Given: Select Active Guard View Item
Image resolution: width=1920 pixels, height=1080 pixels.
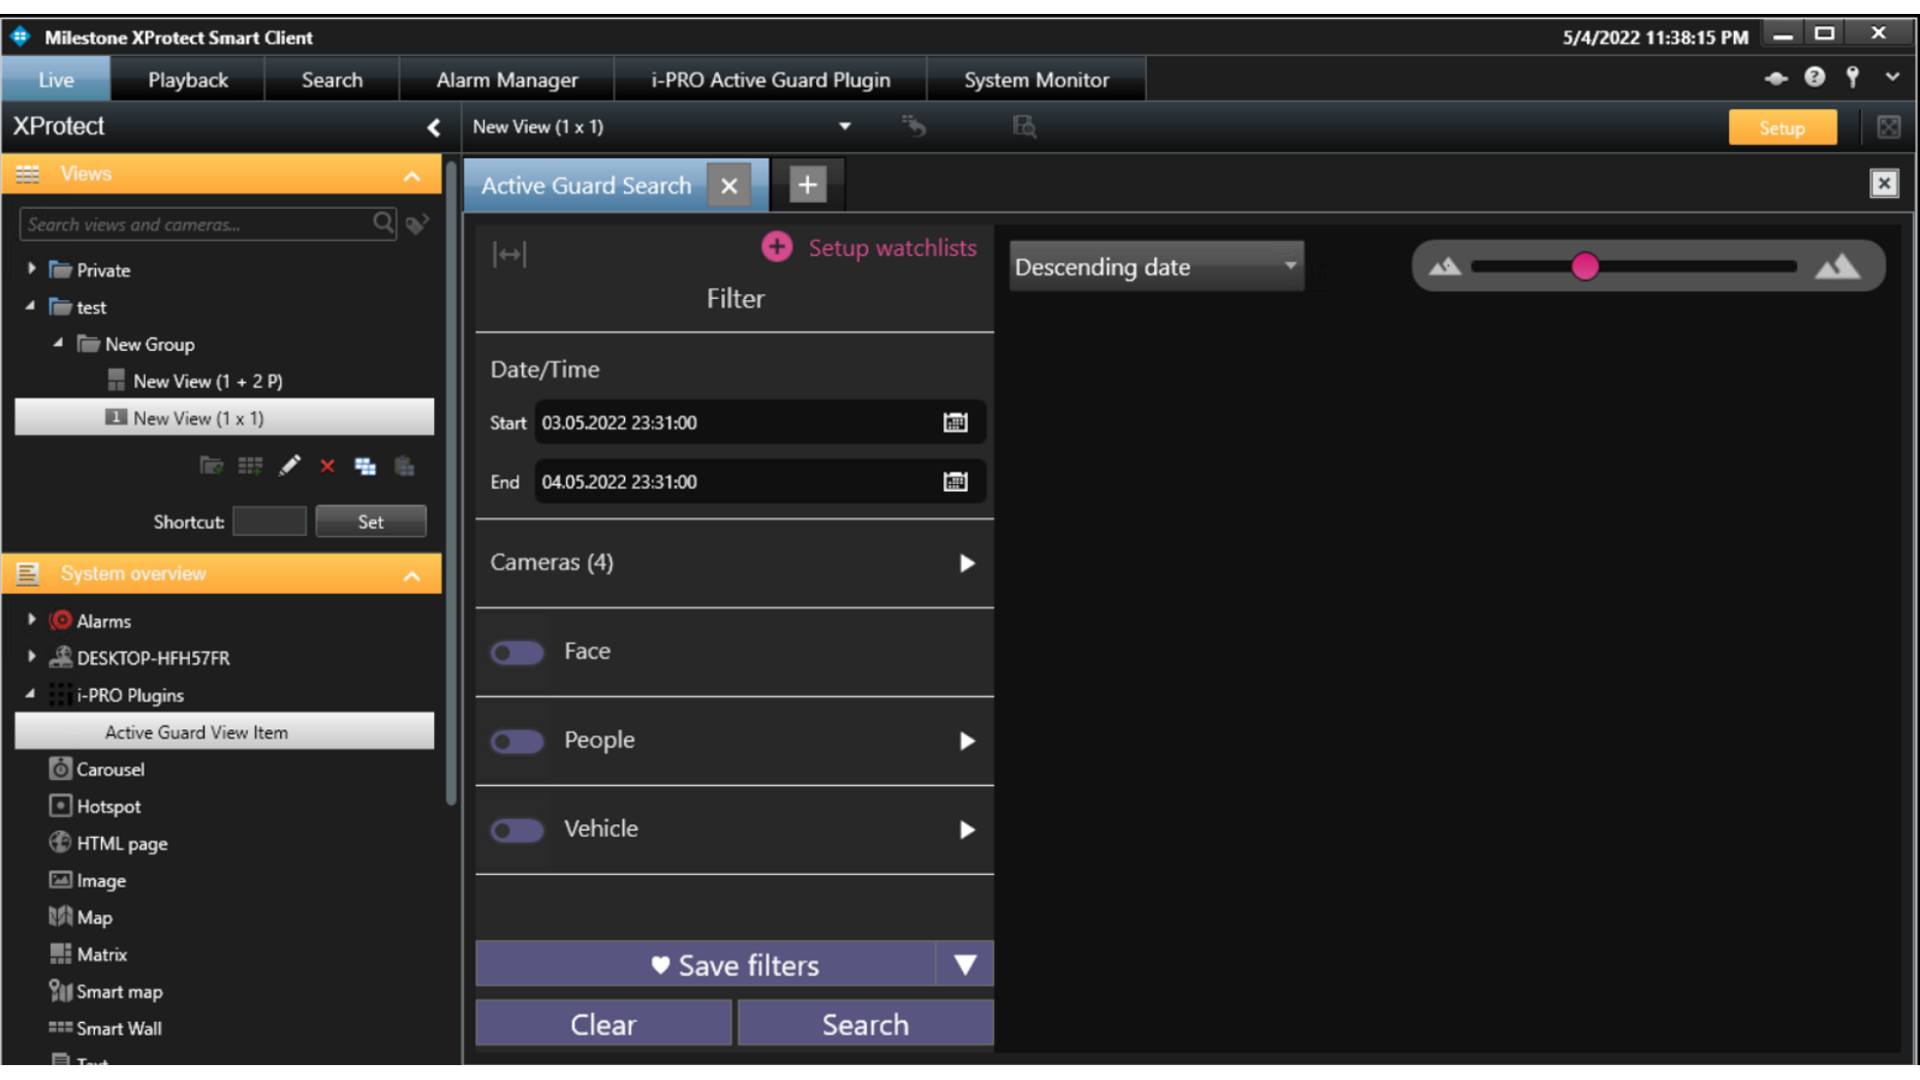Looking at the screenshot, I should click(x=224, y=732).
